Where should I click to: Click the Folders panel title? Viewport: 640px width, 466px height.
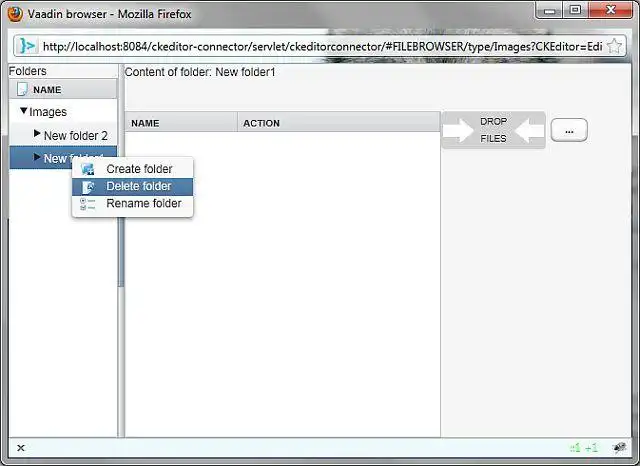click(x=28, y=71)
